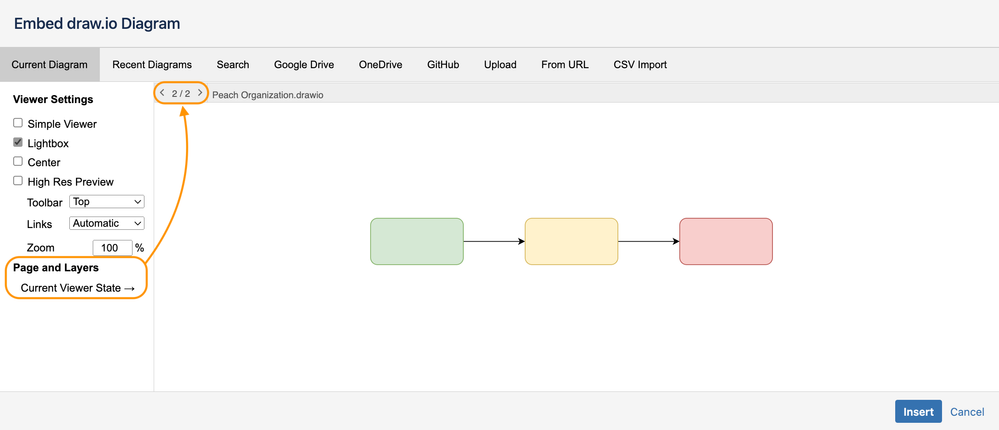This screenshot has height=430, width=999.
Task: Open the Search tab
Action: [233, 64]
